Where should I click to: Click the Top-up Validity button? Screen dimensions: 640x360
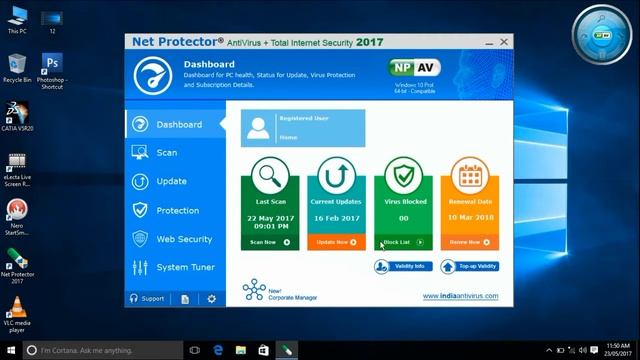(x=470, y=267)
